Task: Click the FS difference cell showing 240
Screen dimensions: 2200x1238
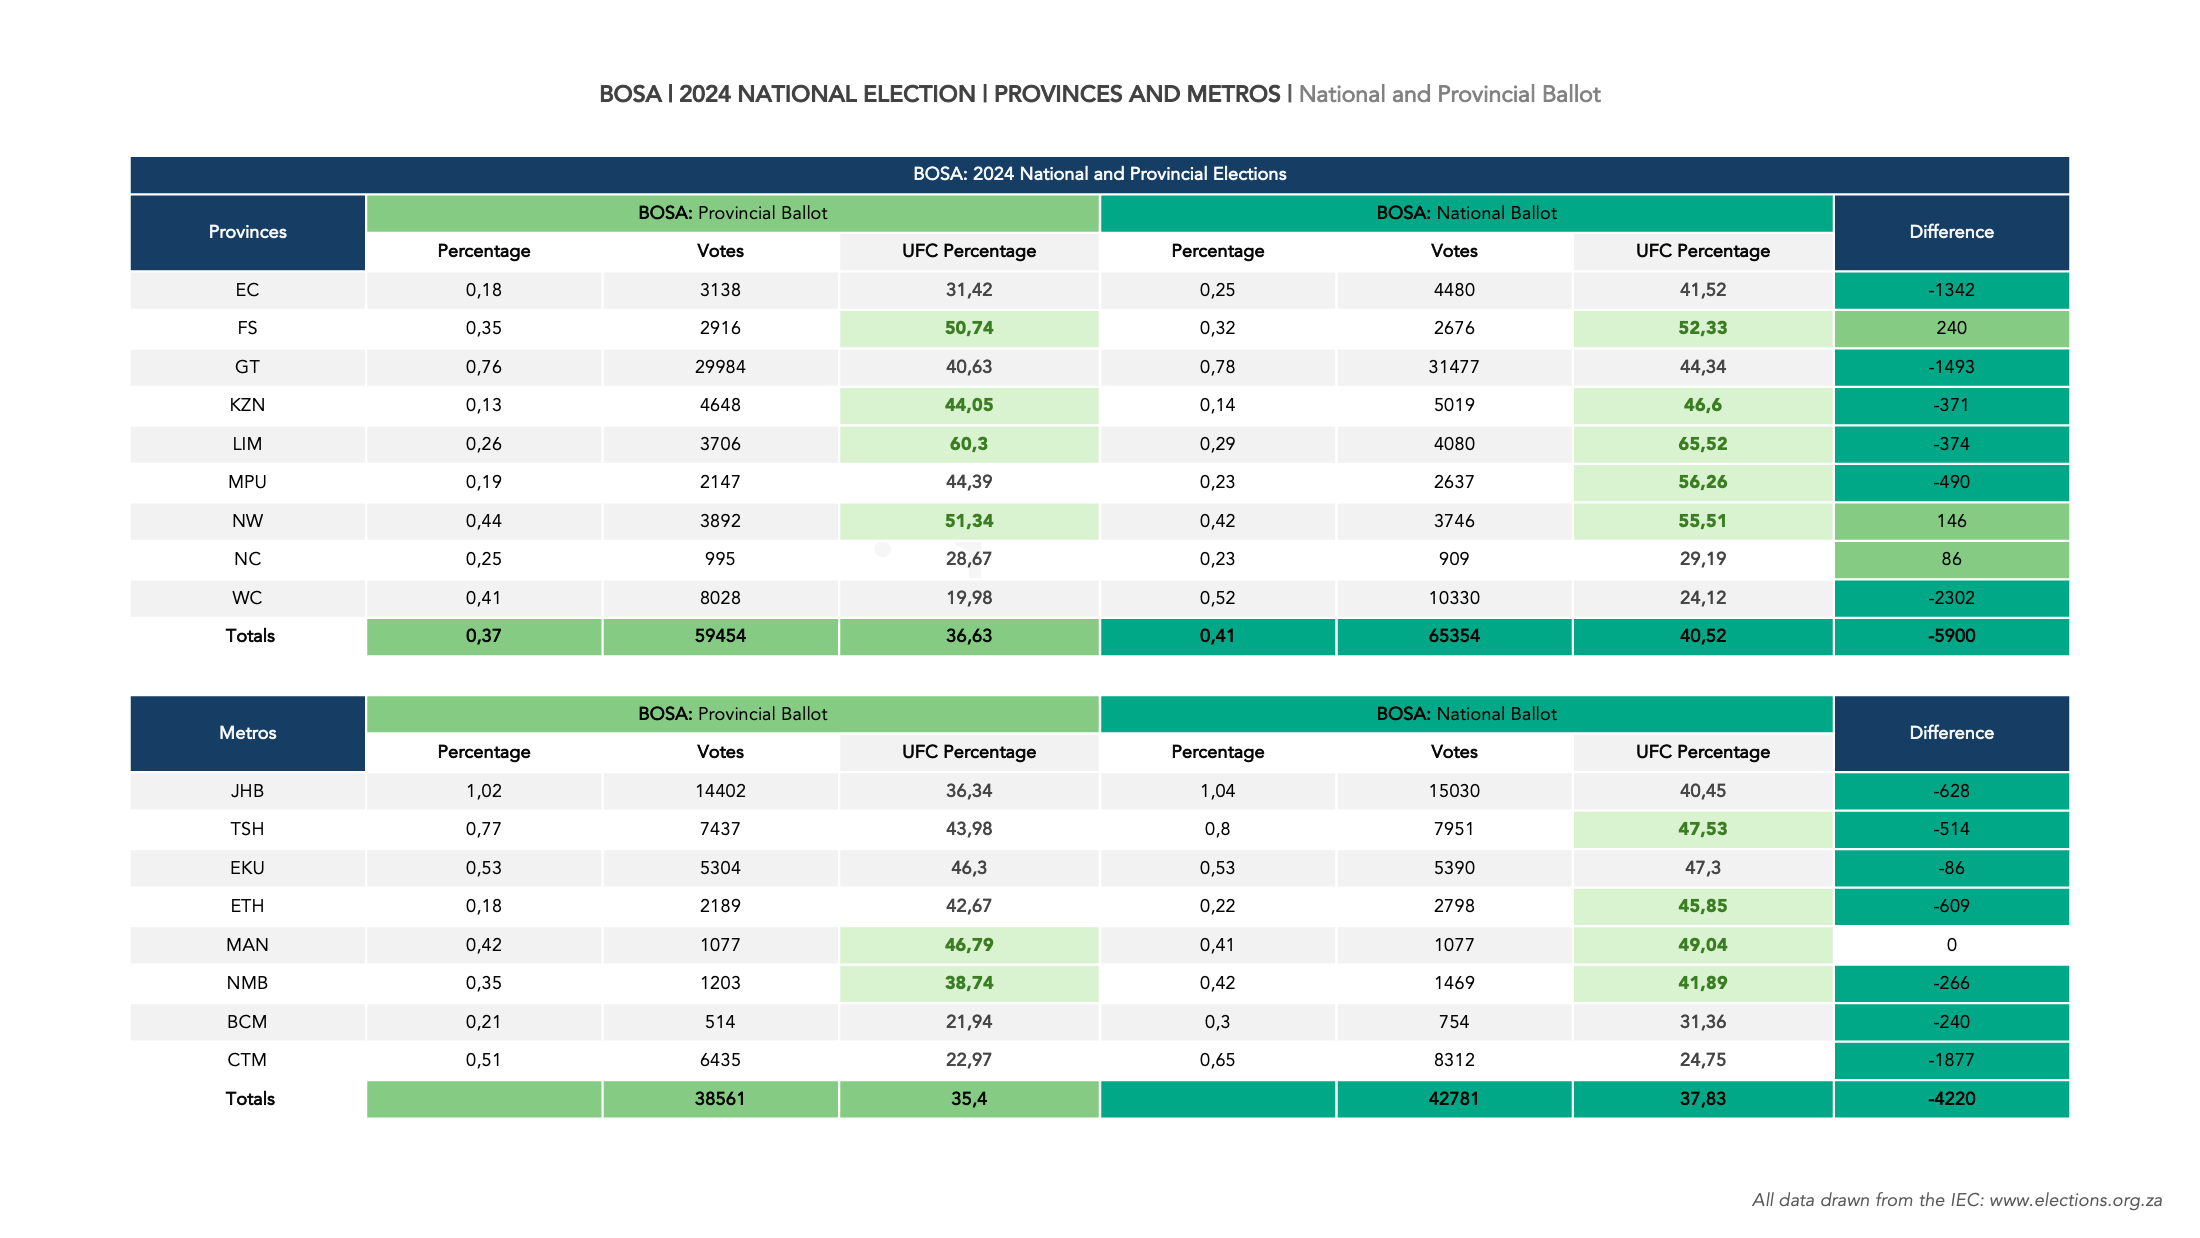Action: (1951, 328)
